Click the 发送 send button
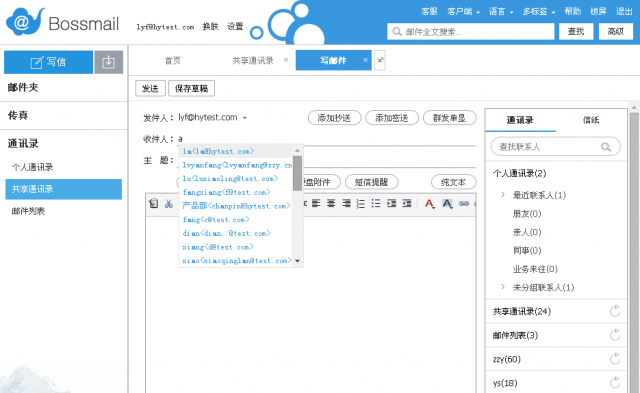This screenshot has height=393, width=640. point(150,89)
